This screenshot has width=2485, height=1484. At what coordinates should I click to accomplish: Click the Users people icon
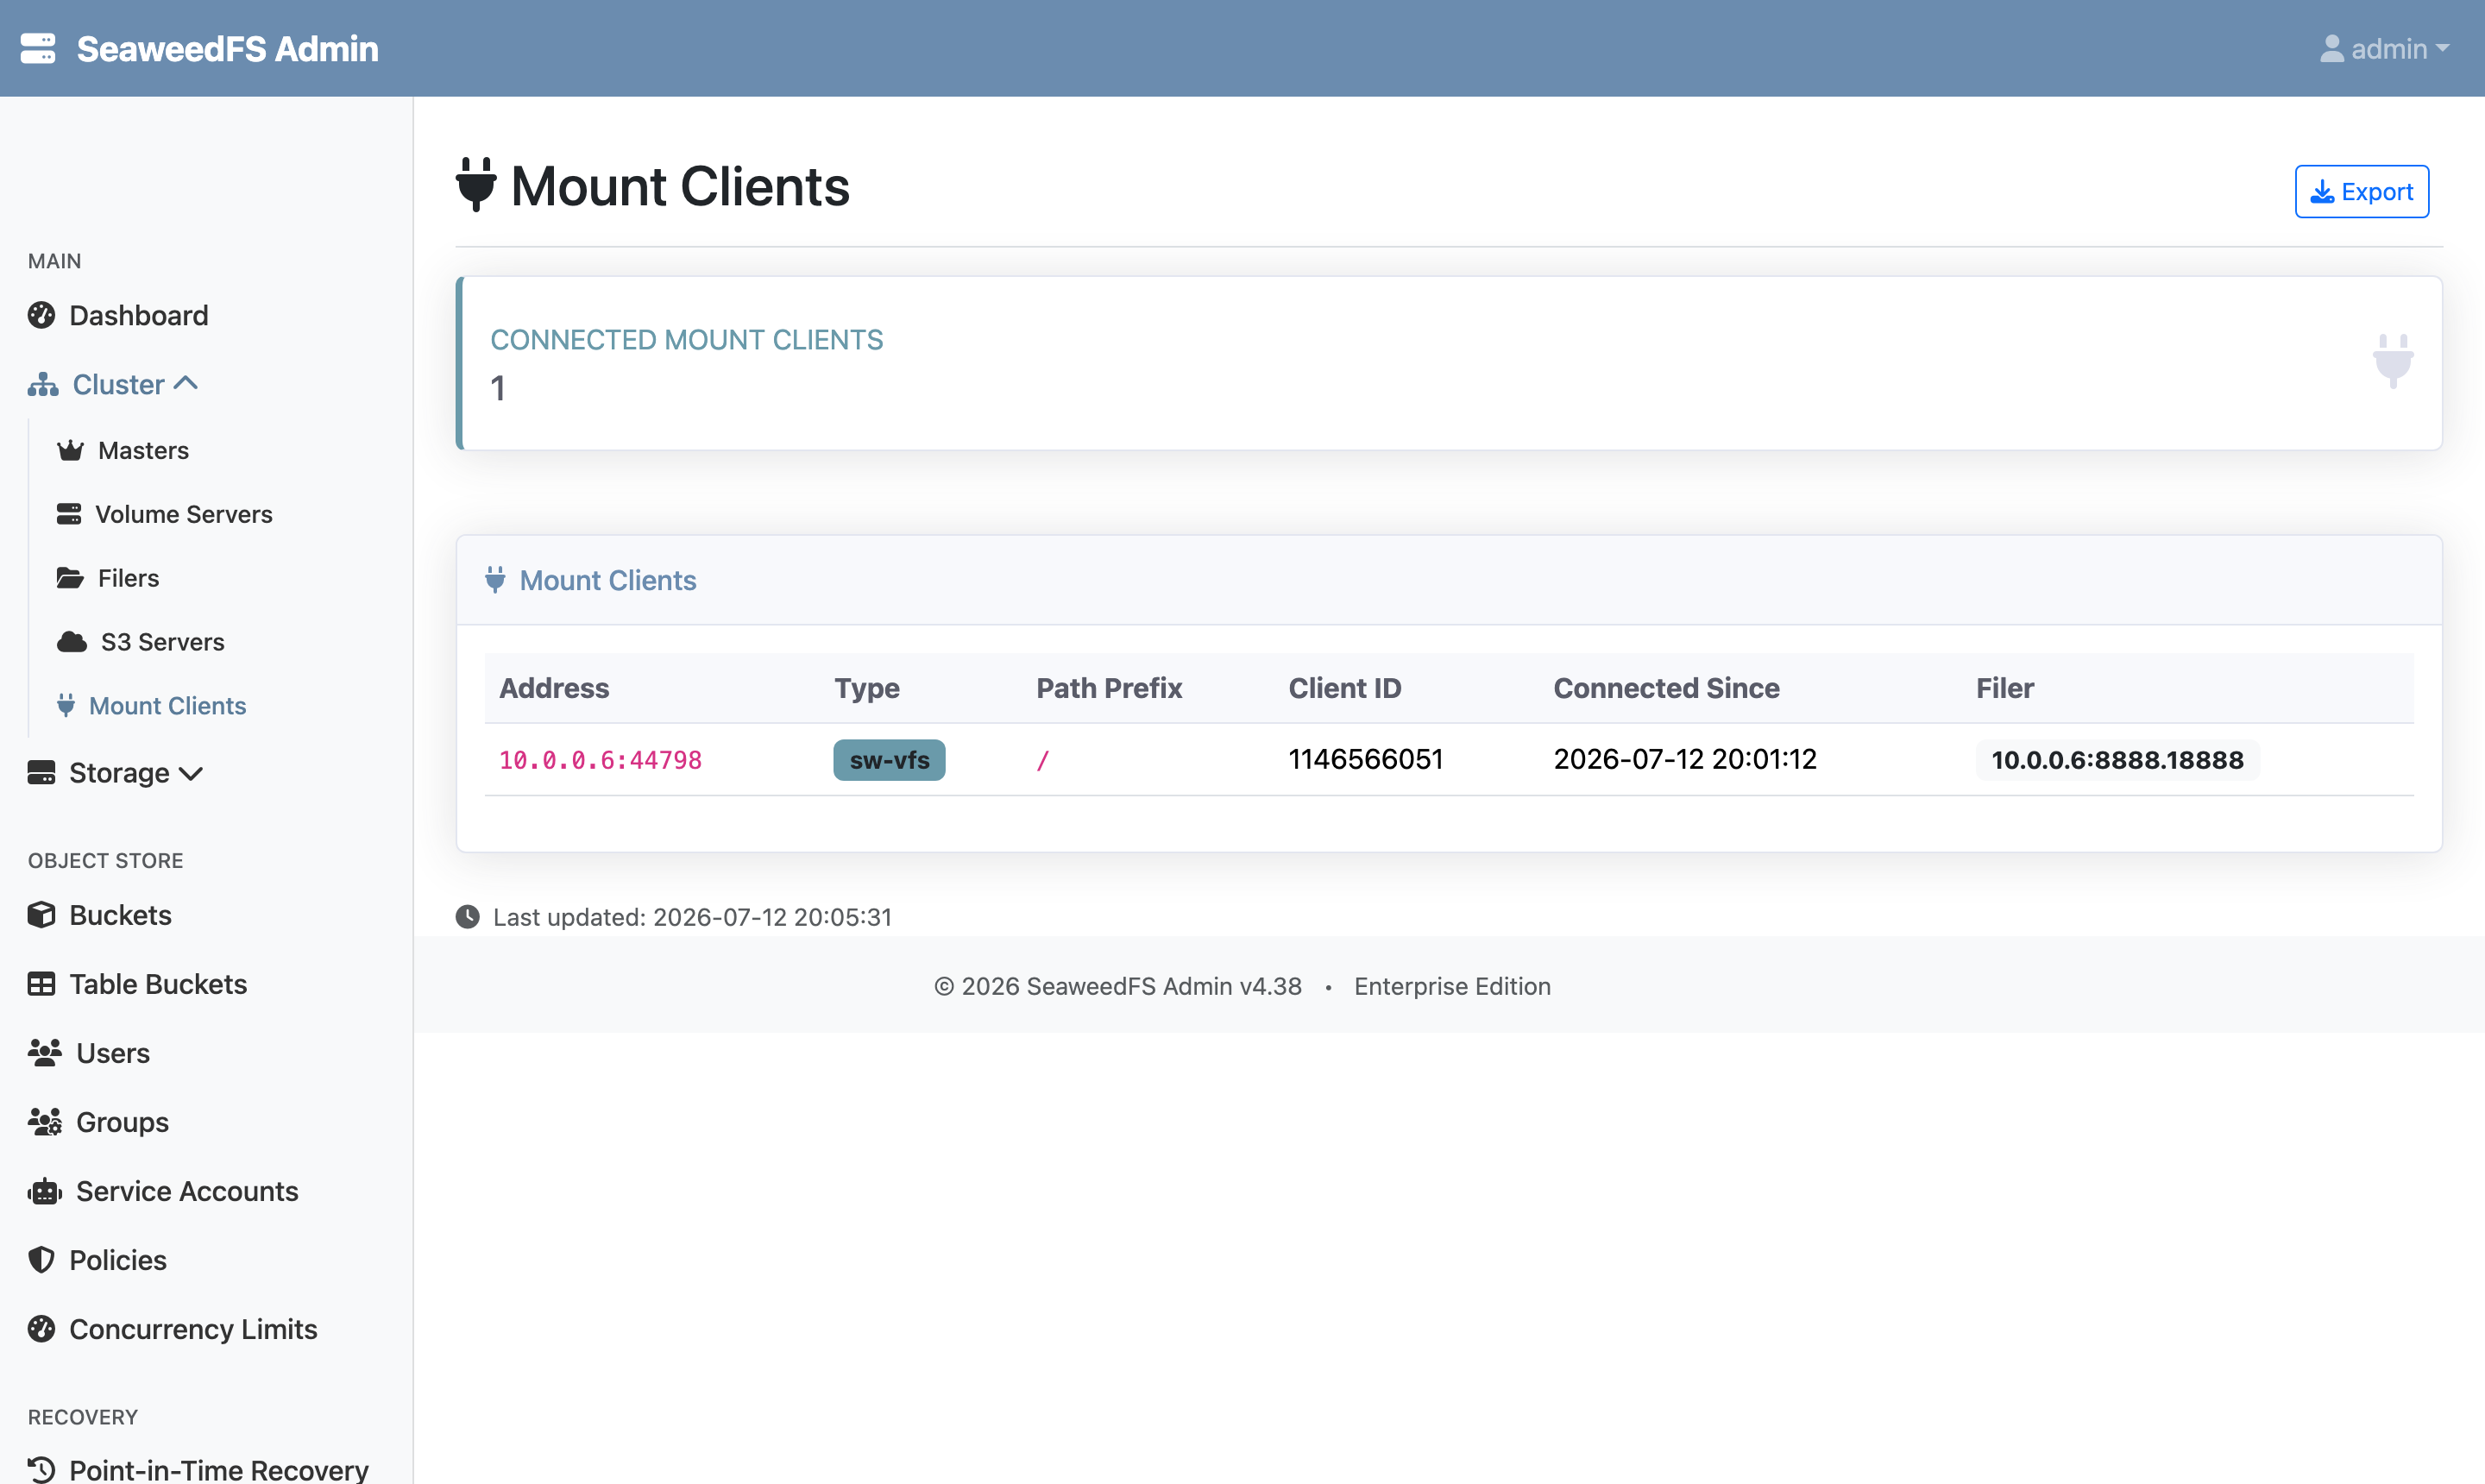click(45, 1053)
